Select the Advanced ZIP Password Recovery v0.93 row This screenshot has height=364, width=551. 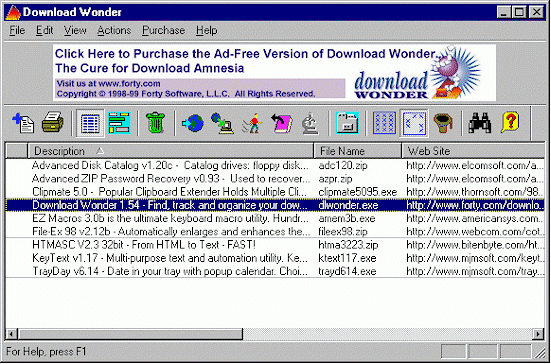pos(275,178)
